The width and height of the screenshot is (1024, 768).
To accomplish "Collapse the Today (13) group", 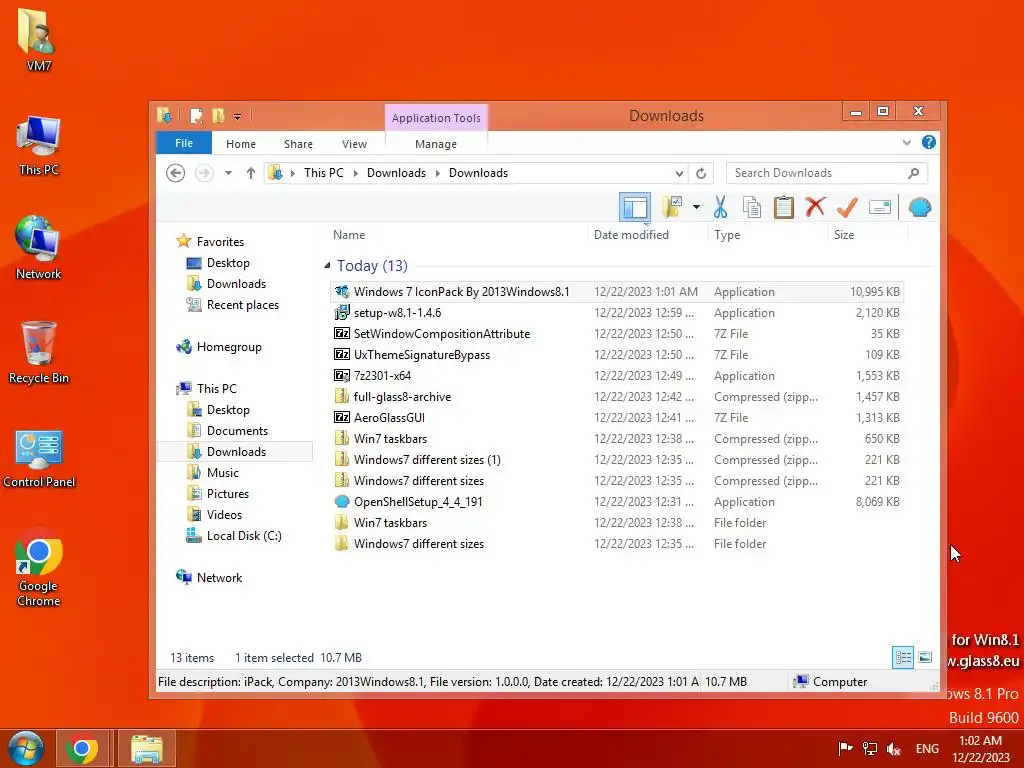I will click(x=327, y=265).
